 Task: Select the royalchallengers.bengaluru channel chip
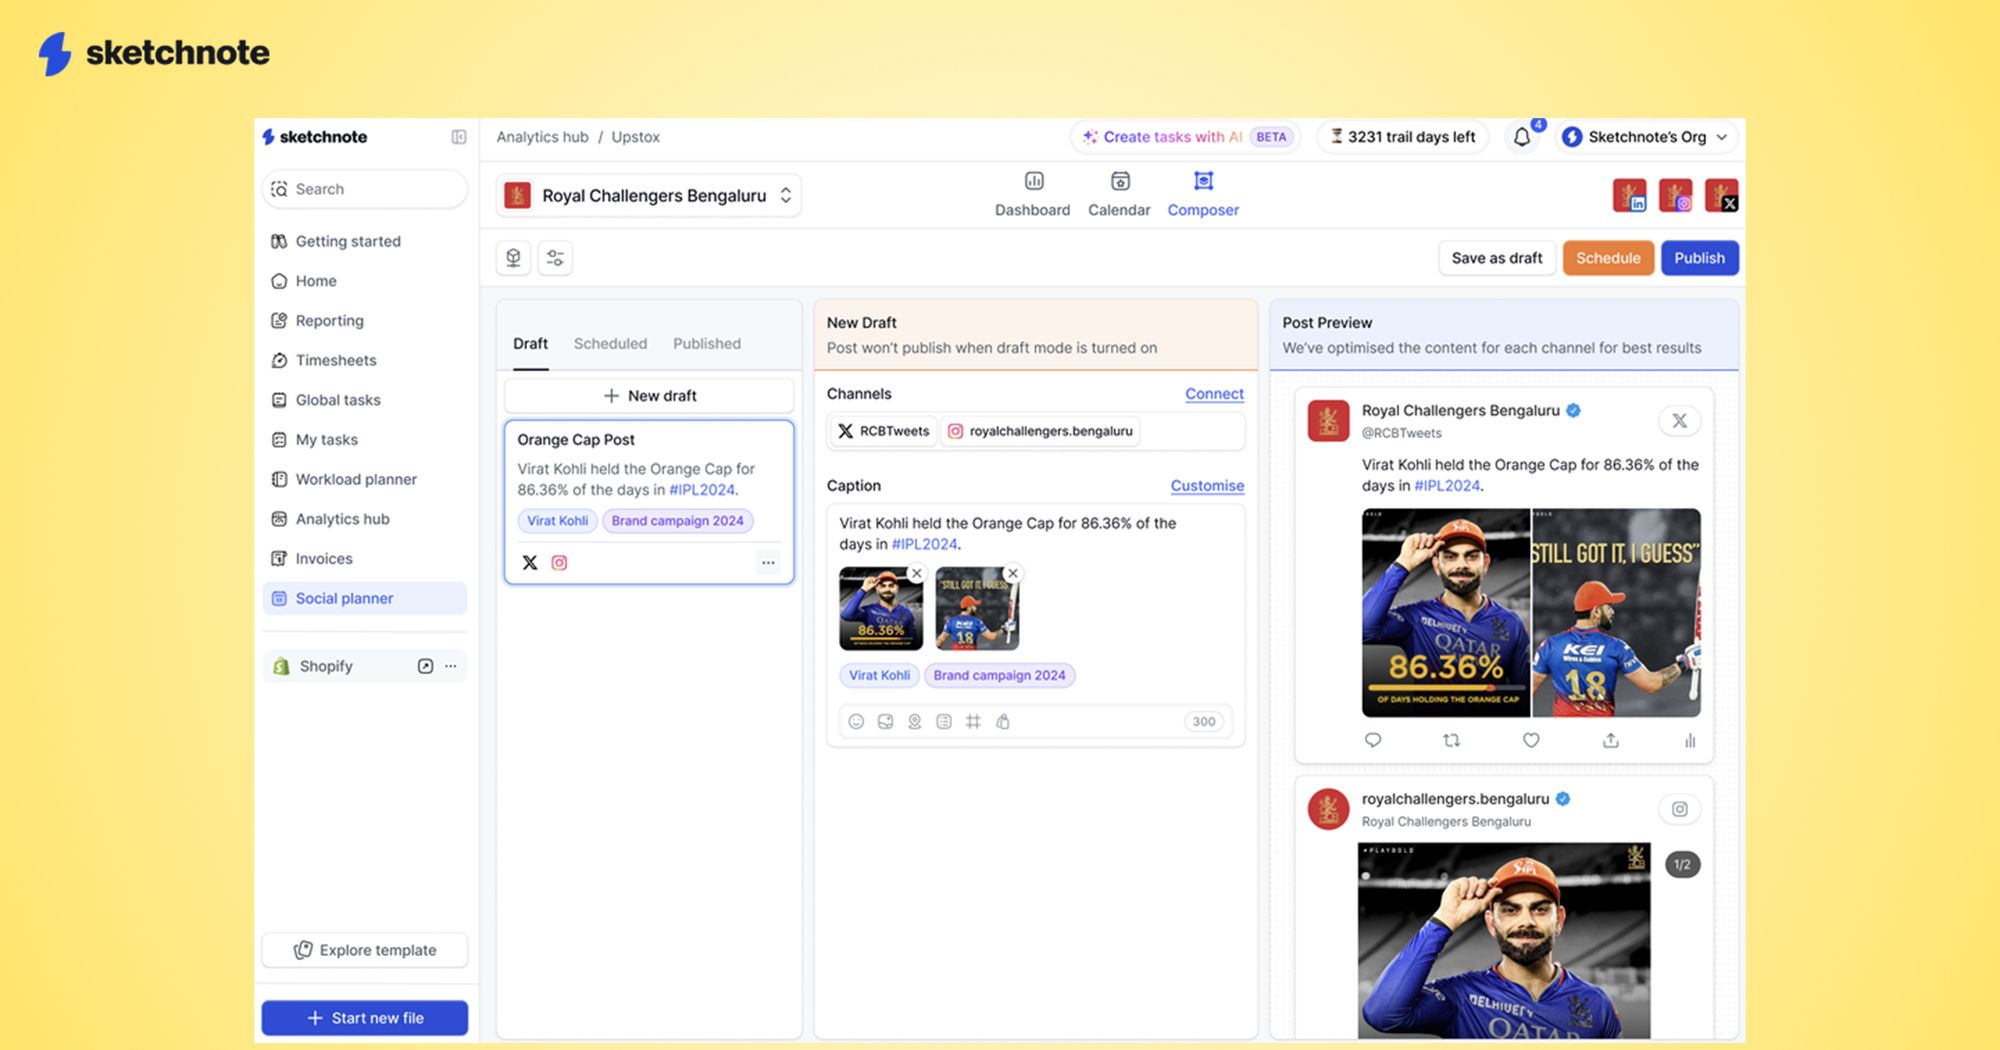point(1040,431)
